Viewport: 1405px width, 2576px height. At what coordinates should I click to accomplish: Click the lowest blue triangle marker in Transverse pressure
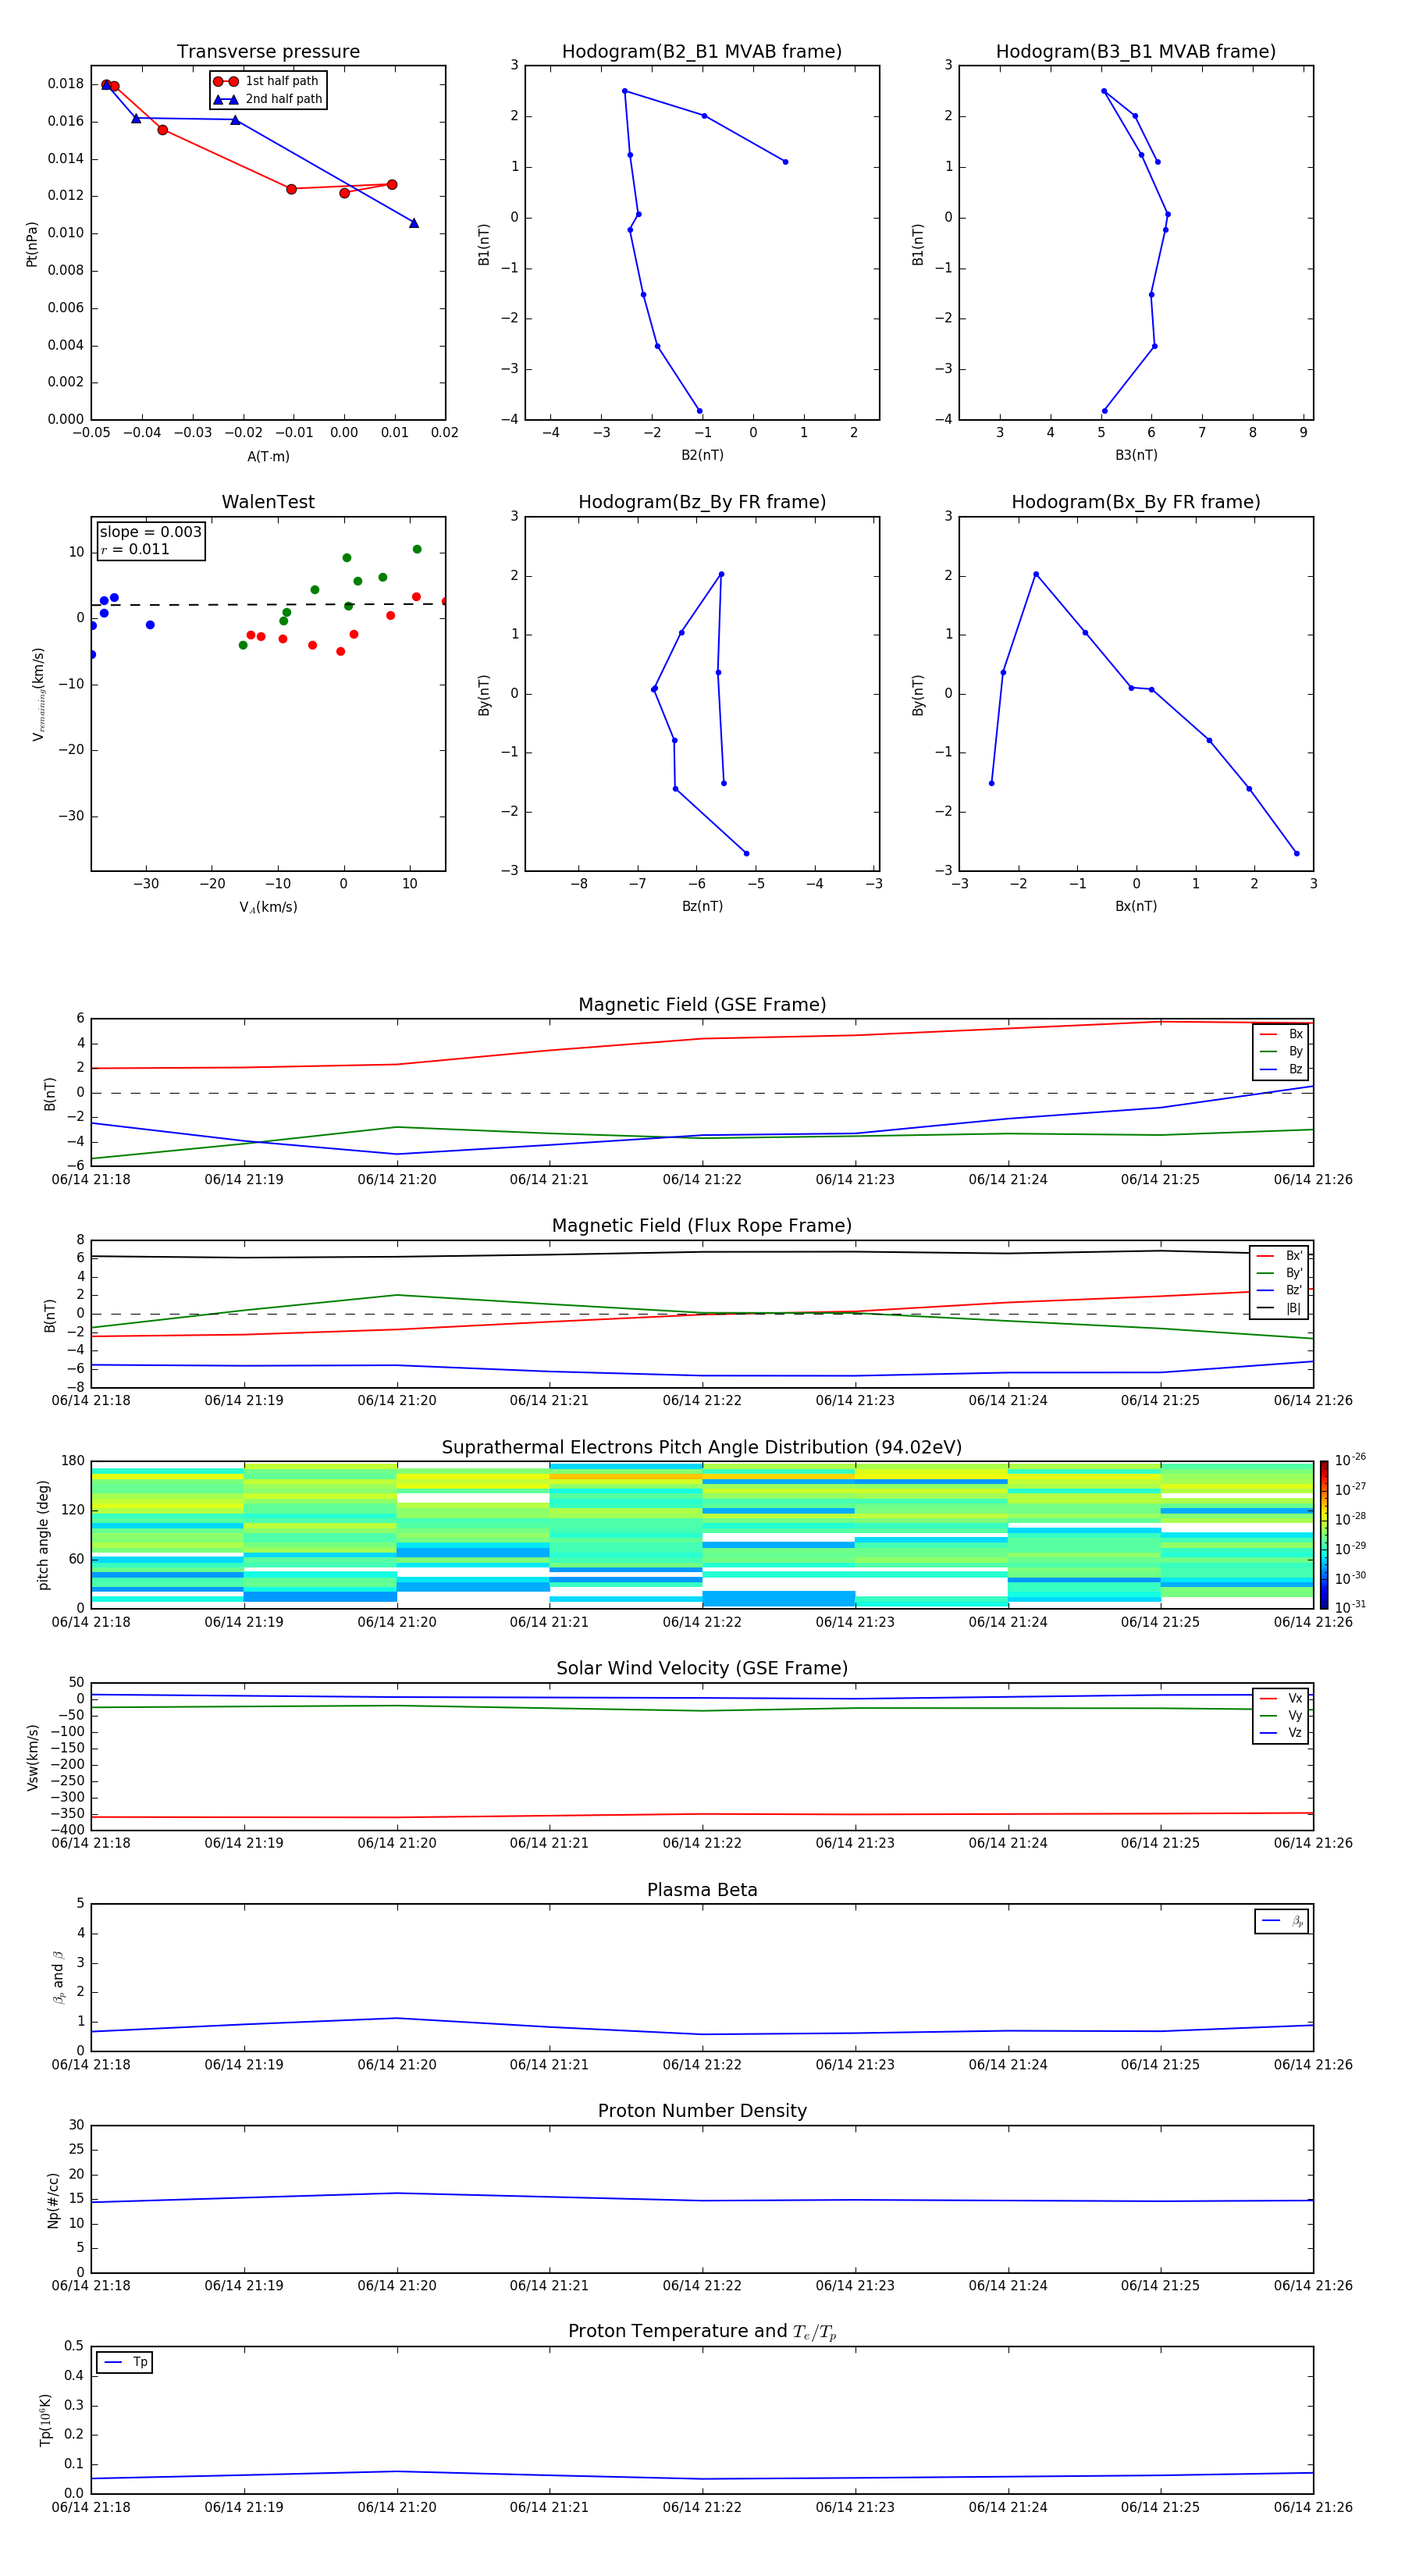(414, 223)
